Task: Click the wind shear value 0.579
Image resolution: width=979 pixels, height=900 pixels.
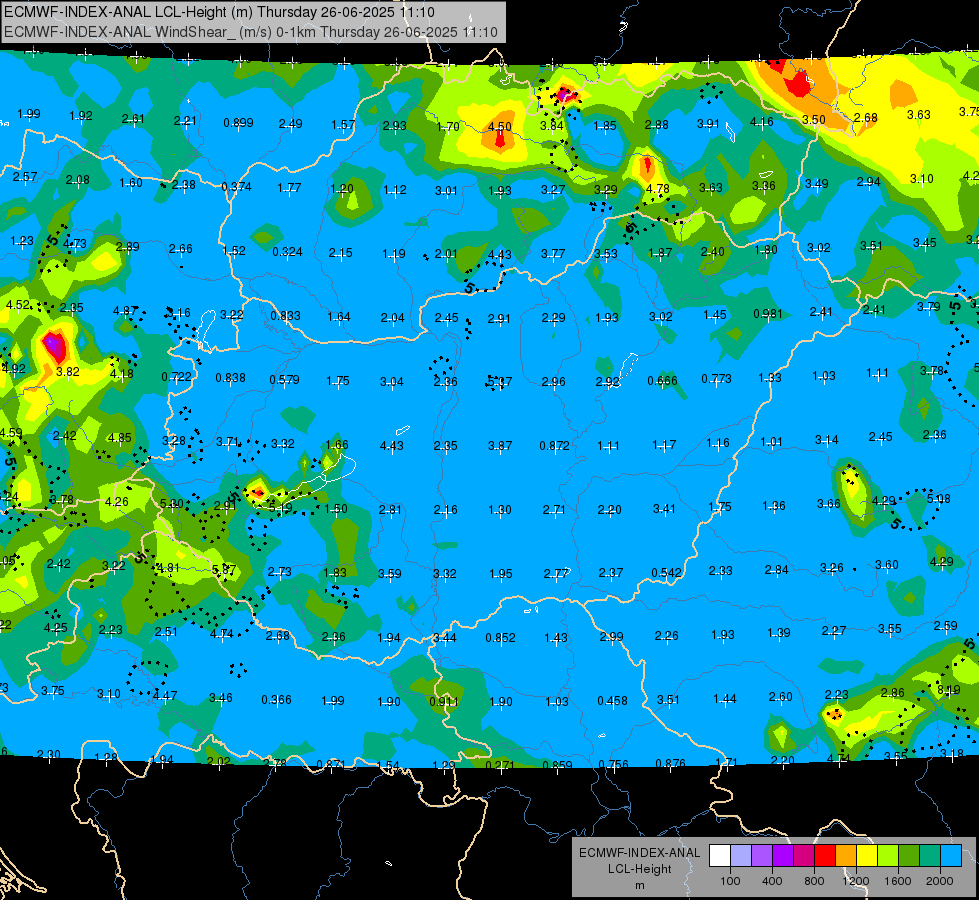Action: [x=284, y=379]
